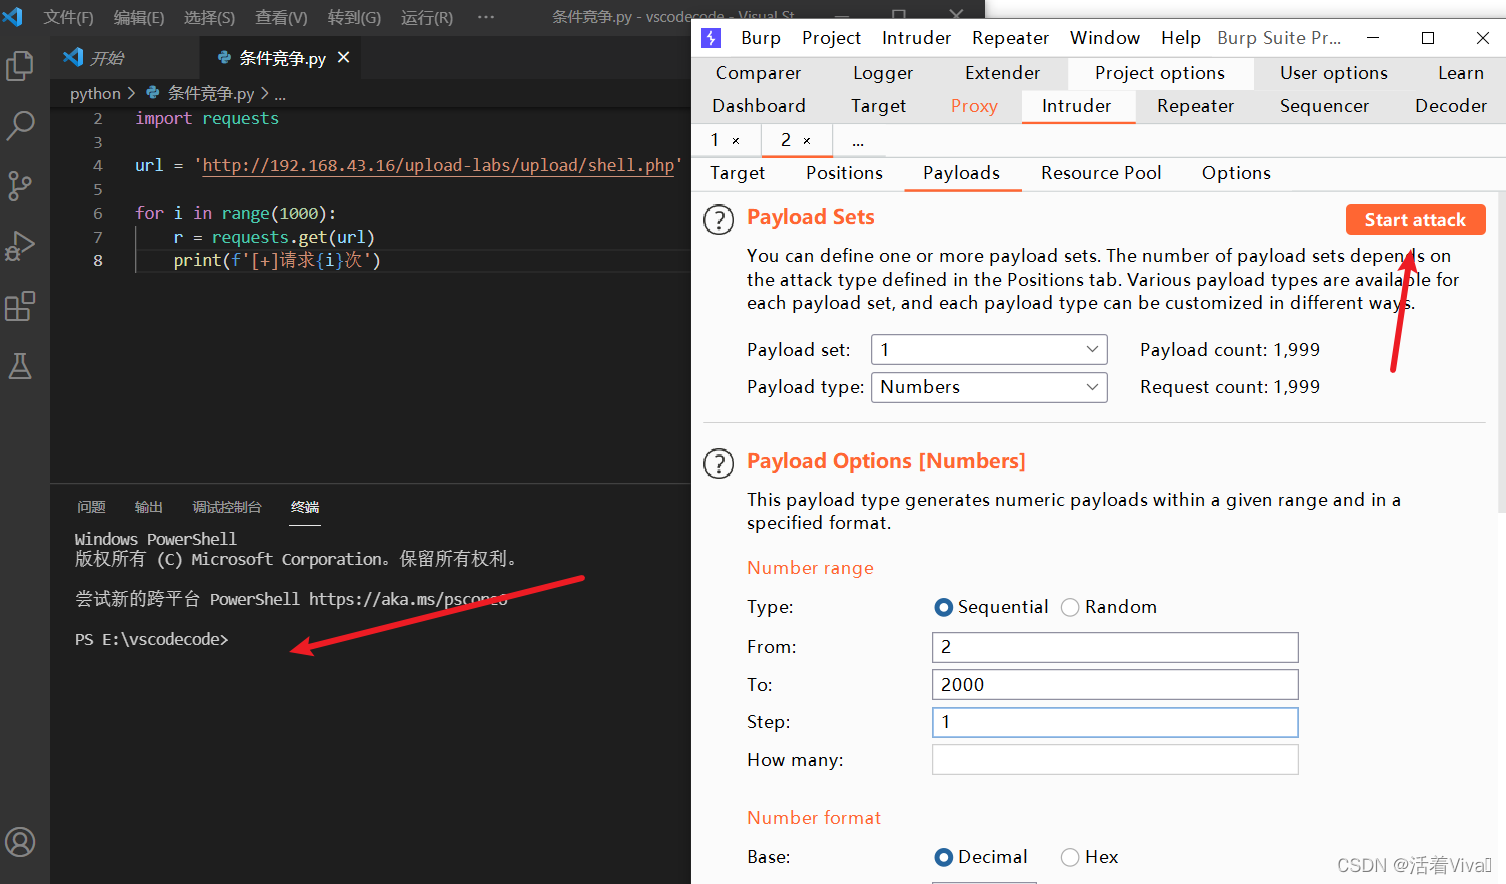Click the Burp Suite lightning logo icon
Viewport: 1506px width, 884px height.
tap(711, 38)
